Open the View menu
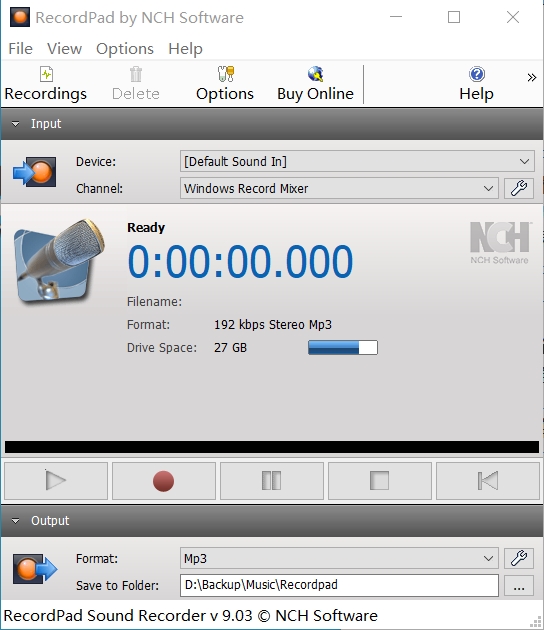The height and width of the screenshot is (630, 544). coord(64,49)
